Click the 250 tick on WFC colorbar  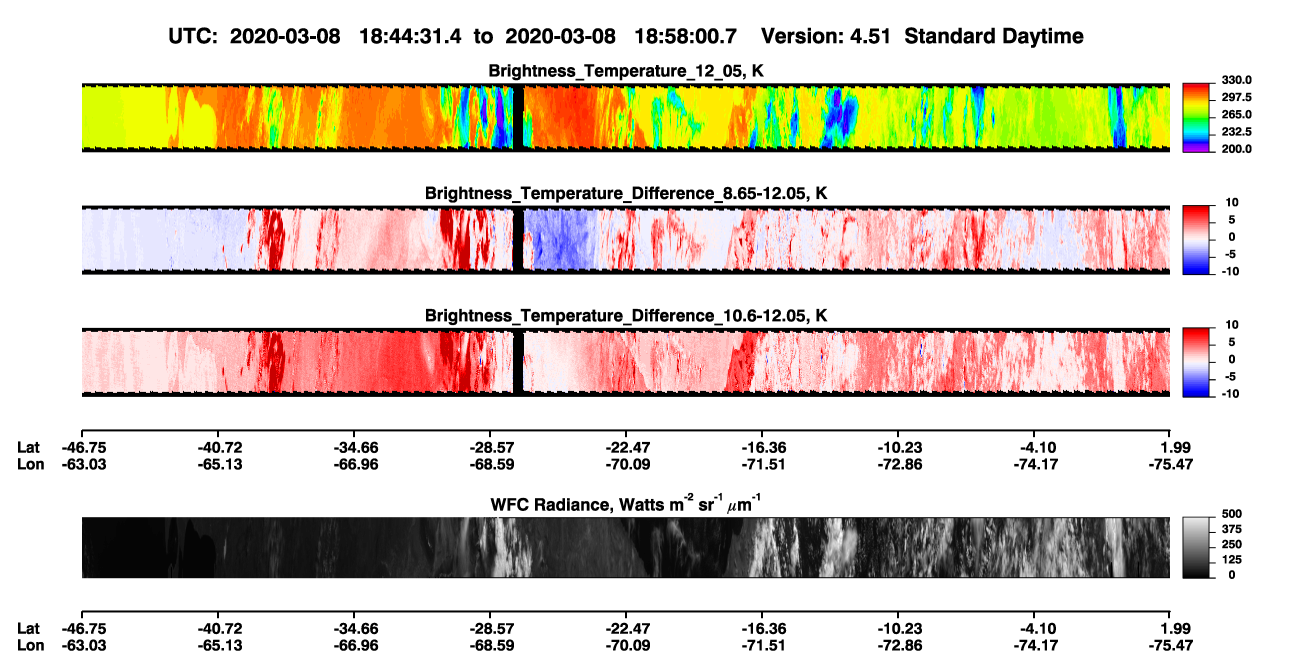[x=1232, y=546]
